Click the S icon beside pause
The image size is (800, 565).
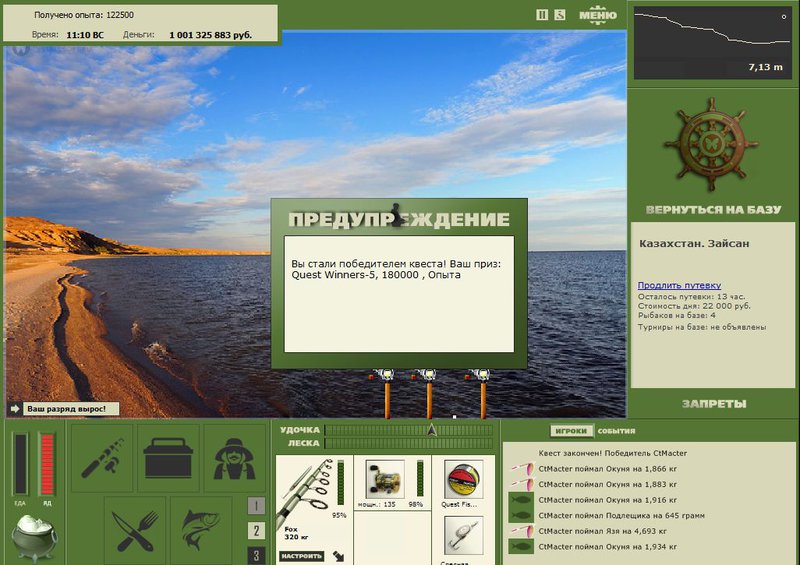560,15
